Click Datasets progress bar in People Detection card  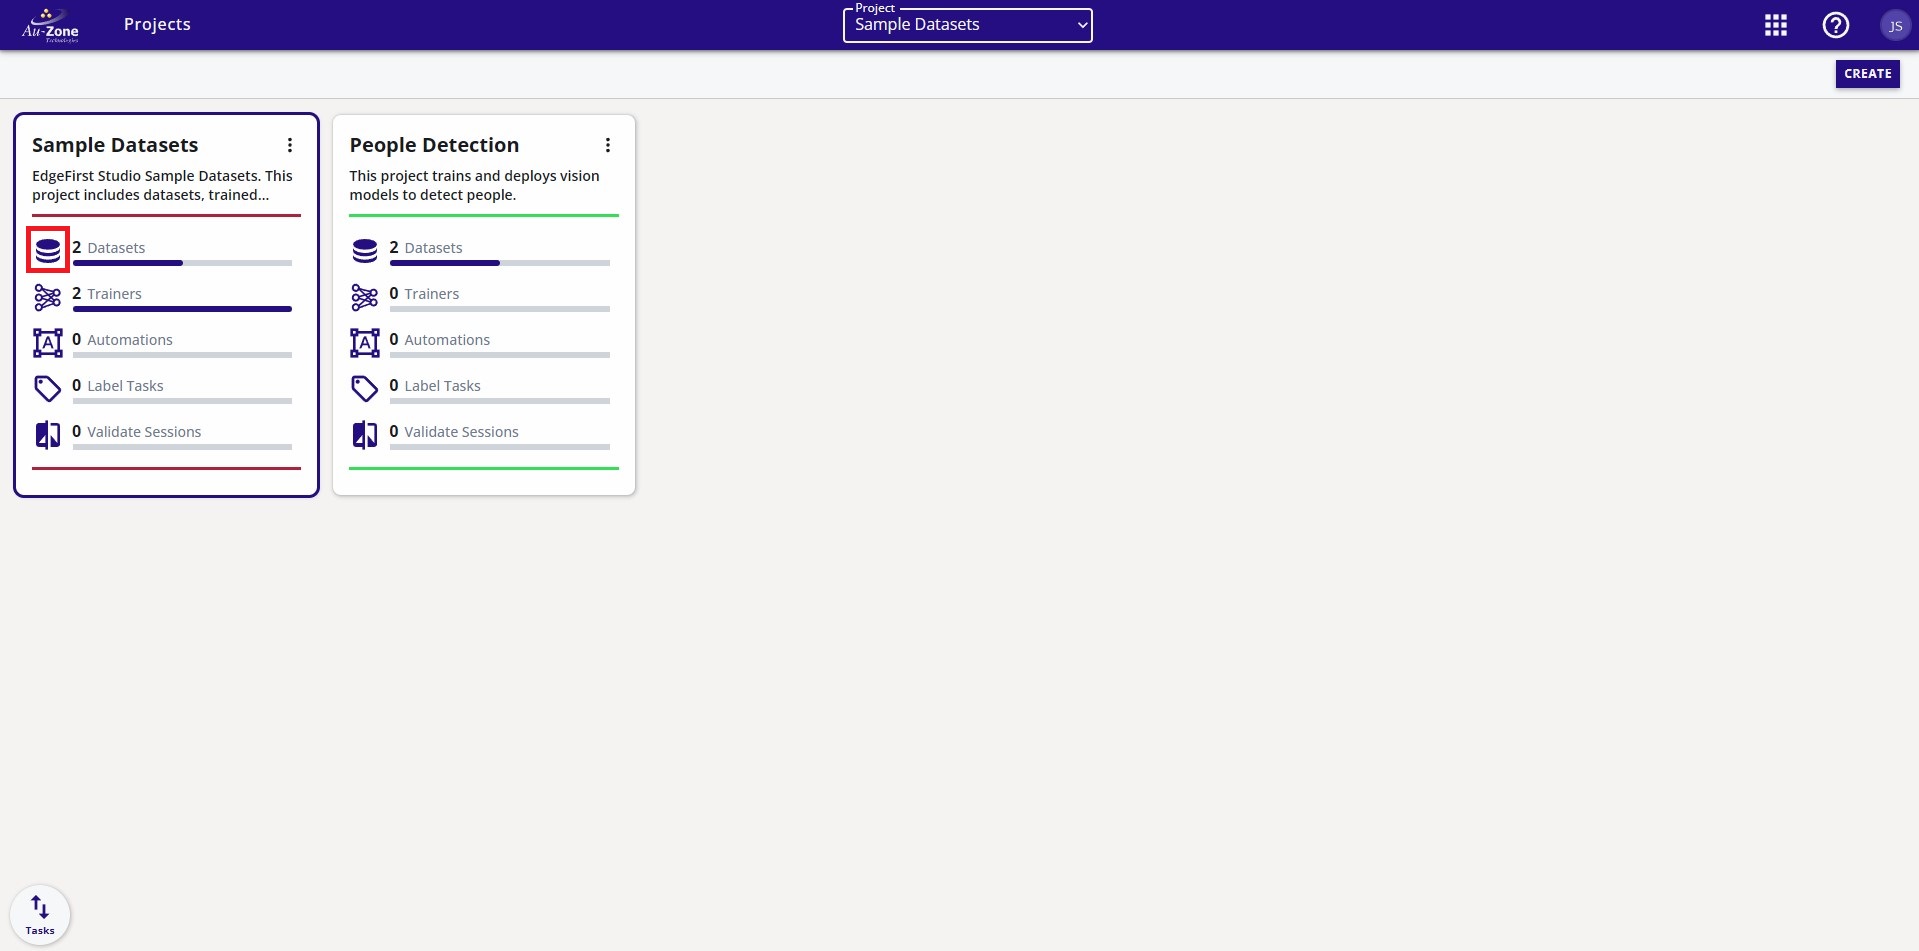[x=500, y=263]
